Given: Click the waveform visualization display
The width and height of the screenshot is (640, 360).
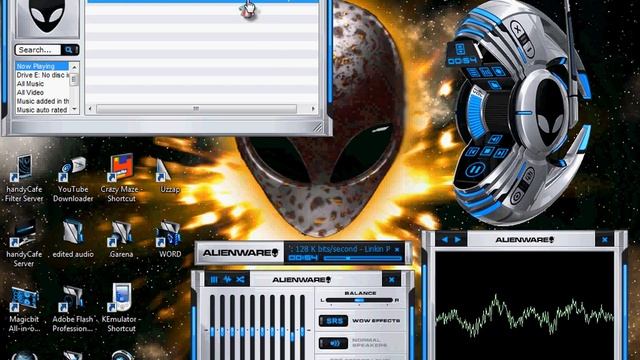Looking at the screenshot, I should click(524, 306).
